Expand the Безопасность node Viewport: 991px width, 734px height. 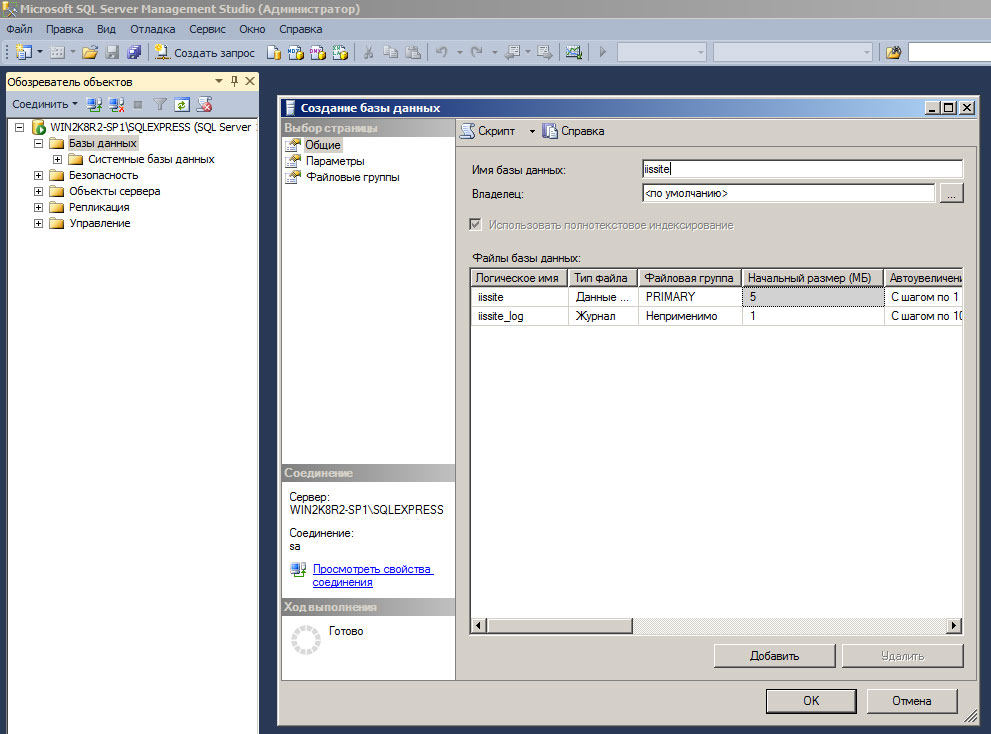click(x=39, y=175)
